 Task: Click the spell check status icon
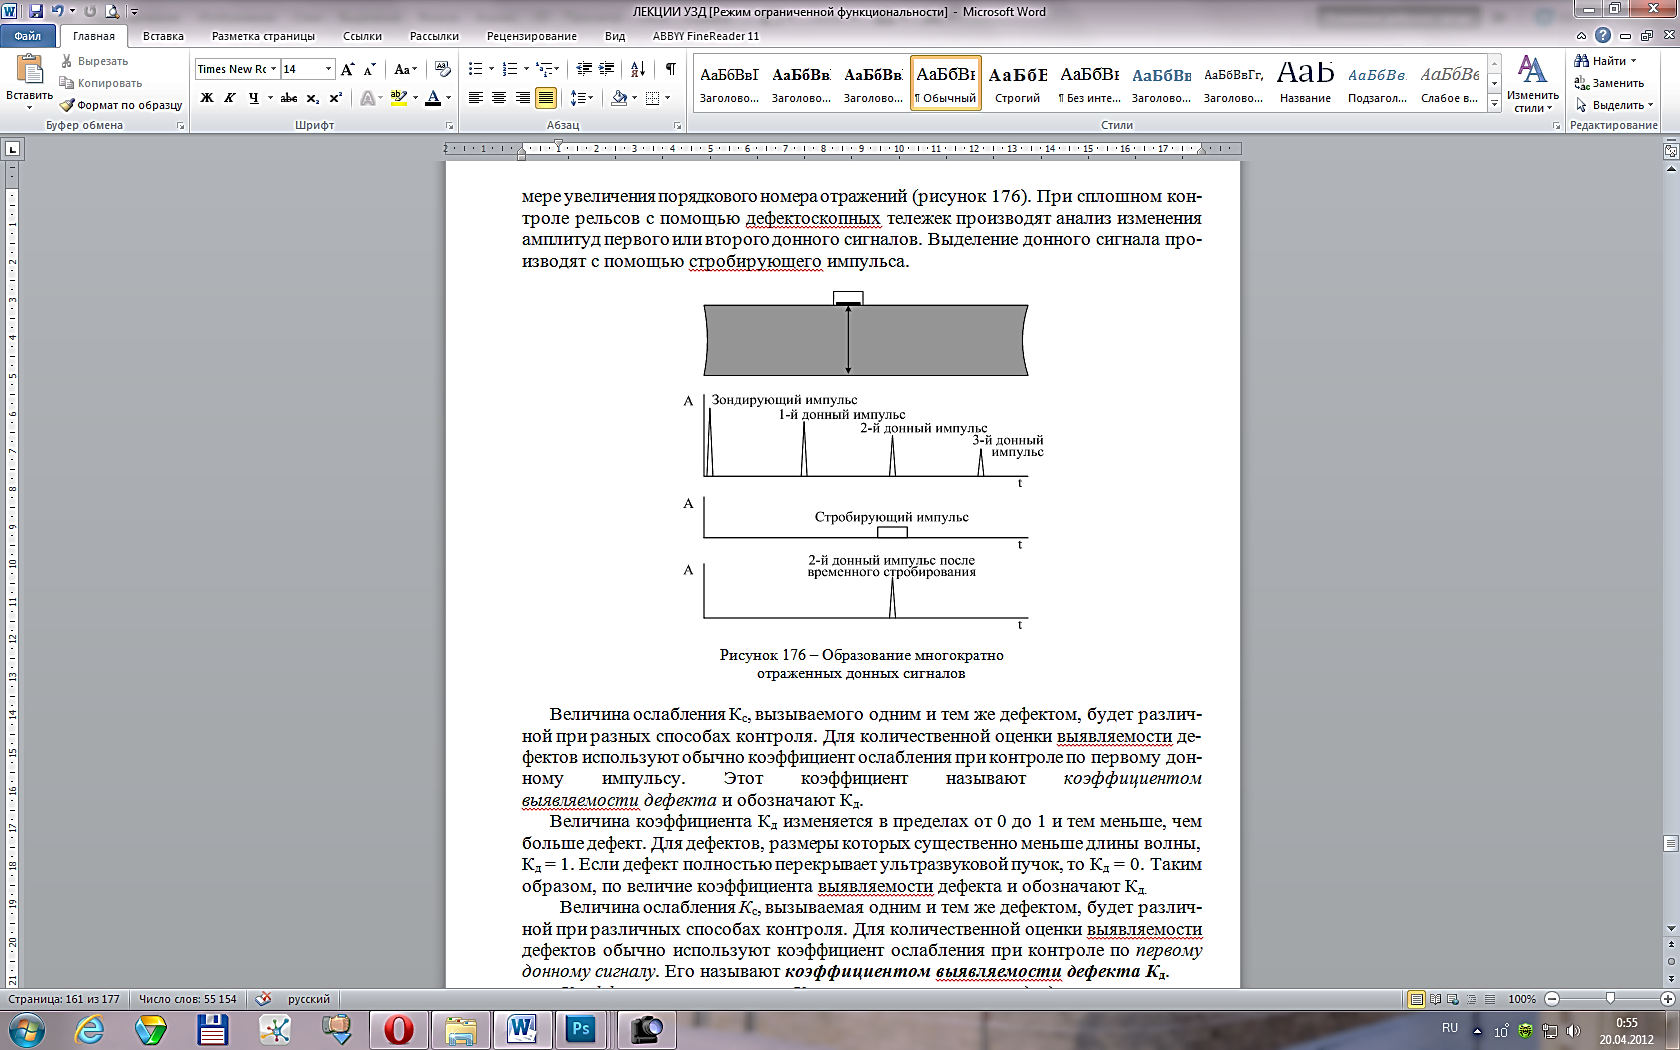263,999
